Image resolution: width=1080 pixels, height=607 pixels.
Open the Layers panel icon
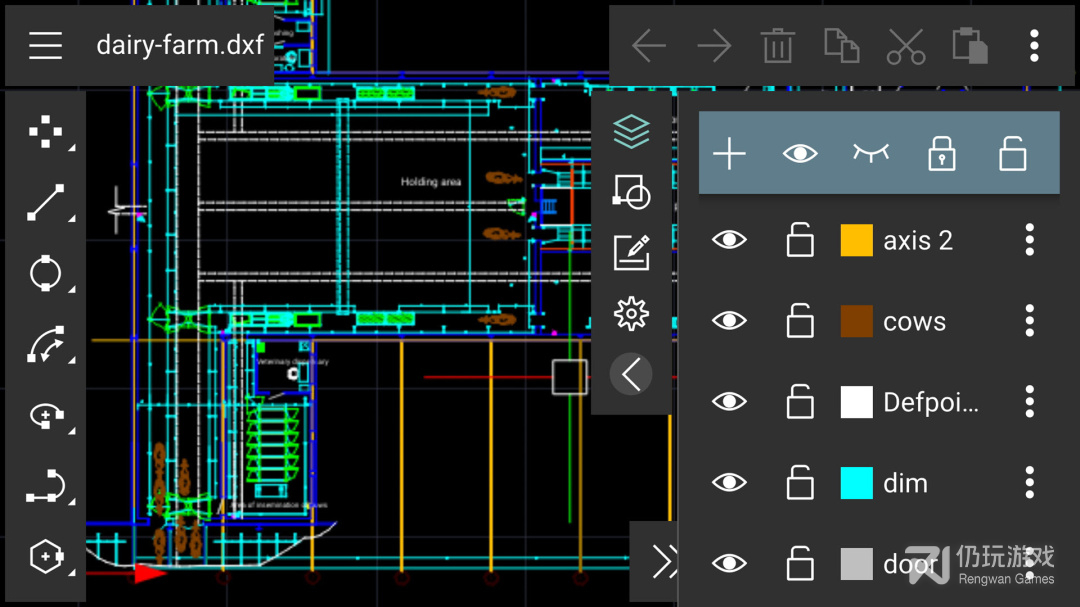pos(631,131)
